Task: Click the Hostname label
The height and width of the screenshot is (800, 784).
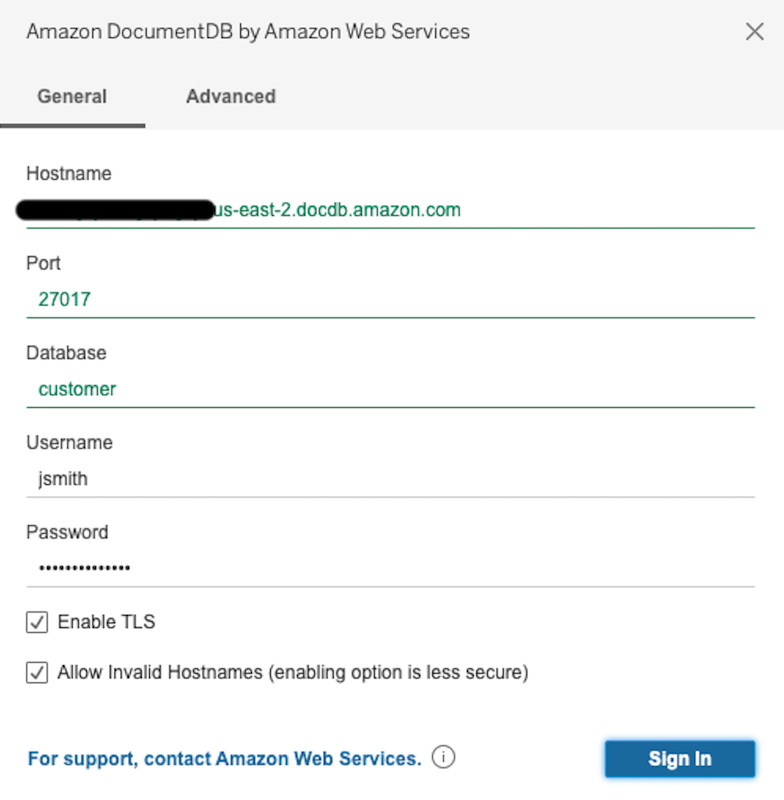Action: pyautogui.click(x=68, y=173)
